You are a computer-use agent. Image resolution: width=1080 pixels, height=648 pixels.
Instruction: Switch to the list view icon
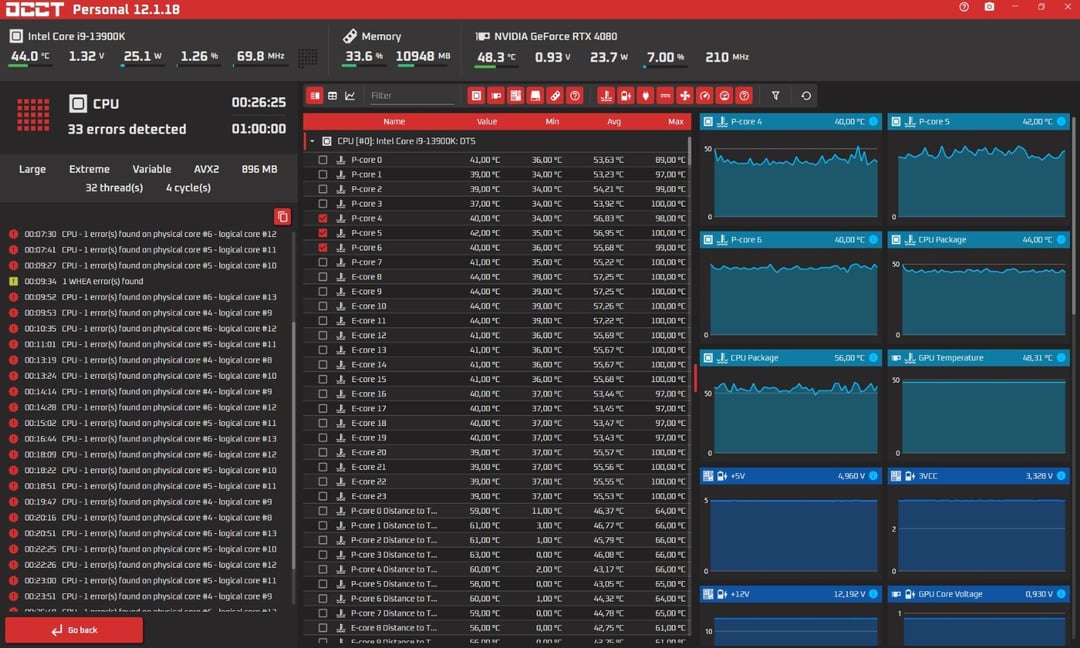pos(315,96)
